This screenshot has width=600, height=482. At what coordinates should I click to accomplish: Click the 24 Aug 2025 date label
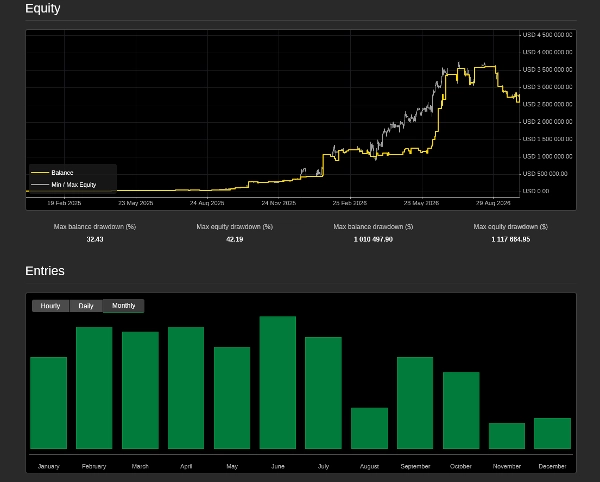click(x=207, y=203)
